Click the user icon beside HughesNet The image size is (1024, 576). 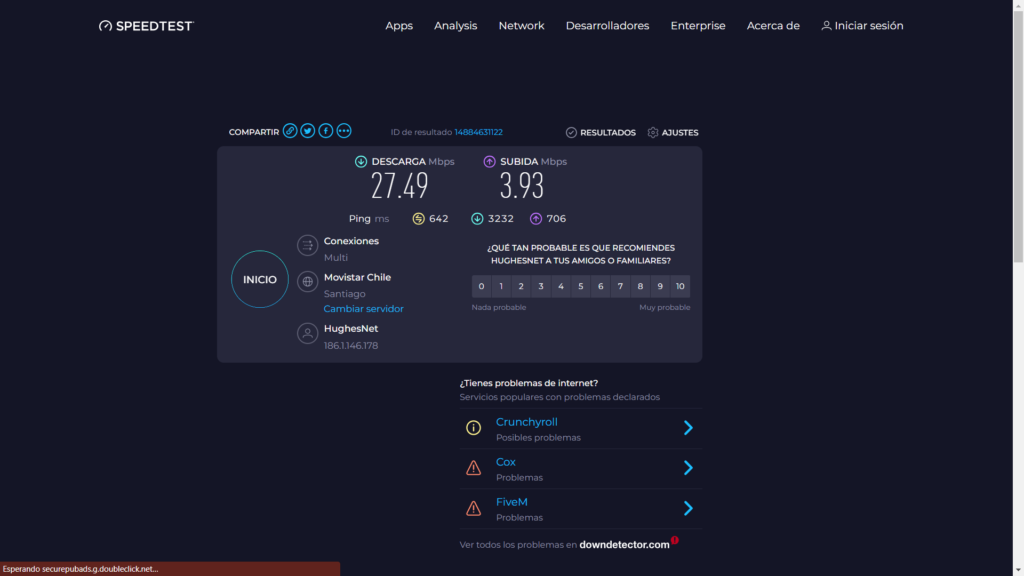[308, 334]
